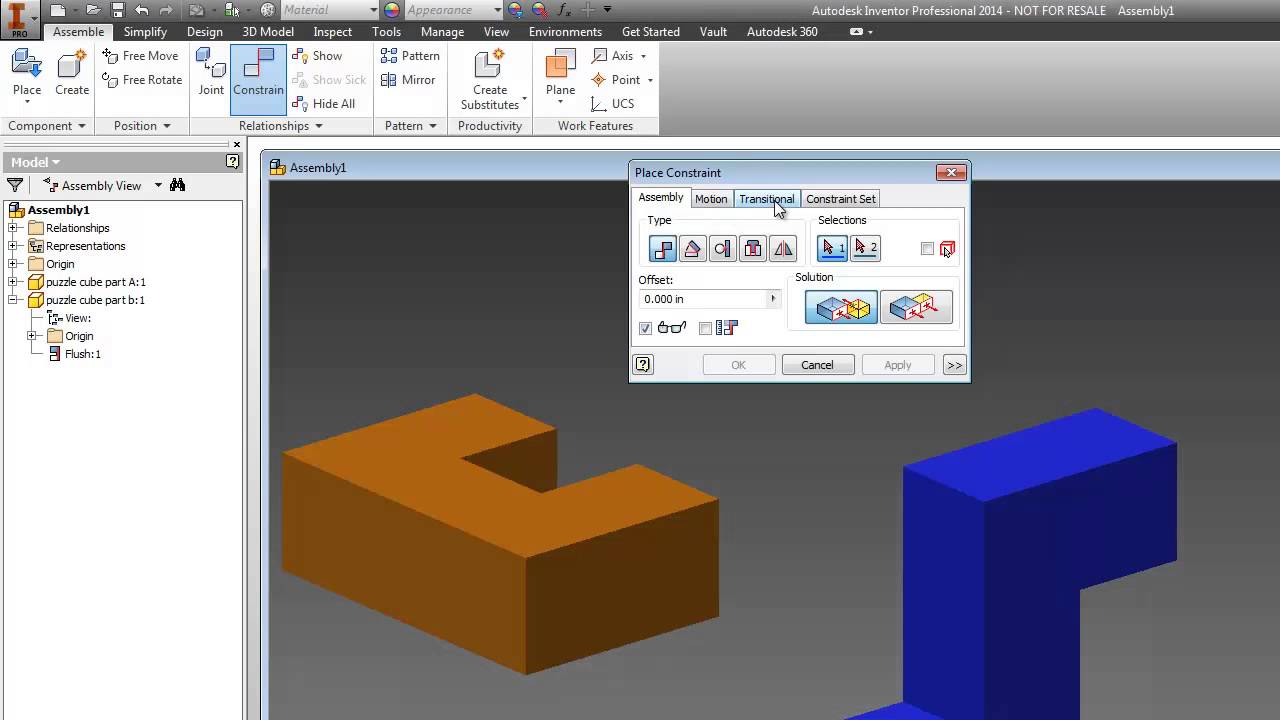Click the Undo arrow icon
The width and height of the screenshot is (1280, 720).
[142, 10]
